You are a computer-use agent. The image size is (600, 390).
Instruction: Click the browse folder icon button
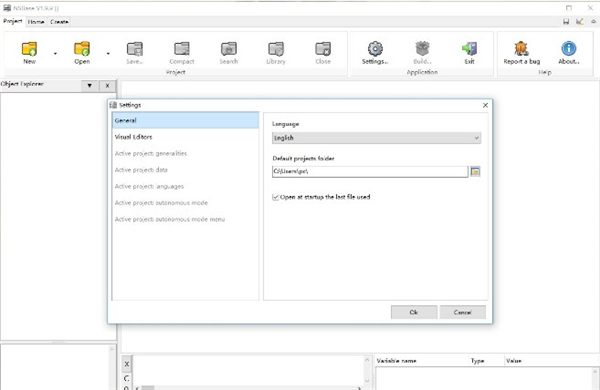coord(475,172)
